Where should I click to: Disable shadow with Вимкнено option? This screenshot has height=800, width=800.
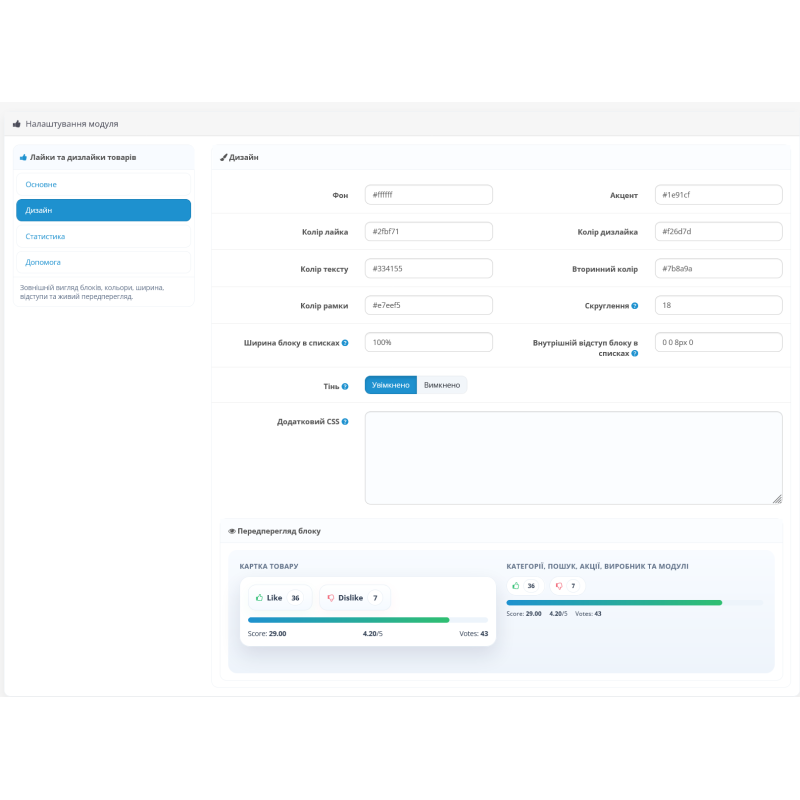pos(442,385)
